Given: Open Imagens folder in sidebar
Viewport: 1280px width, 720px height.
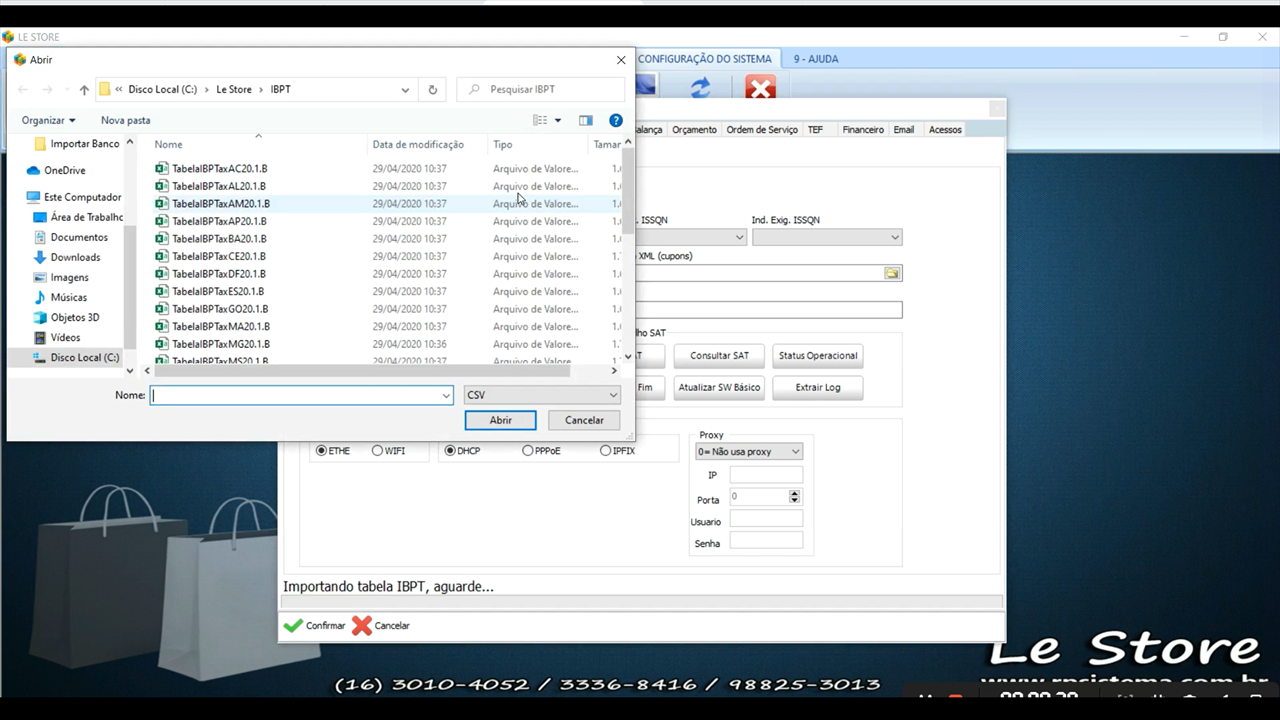Looking at the screenshot, I should click(x=69, y=277).
